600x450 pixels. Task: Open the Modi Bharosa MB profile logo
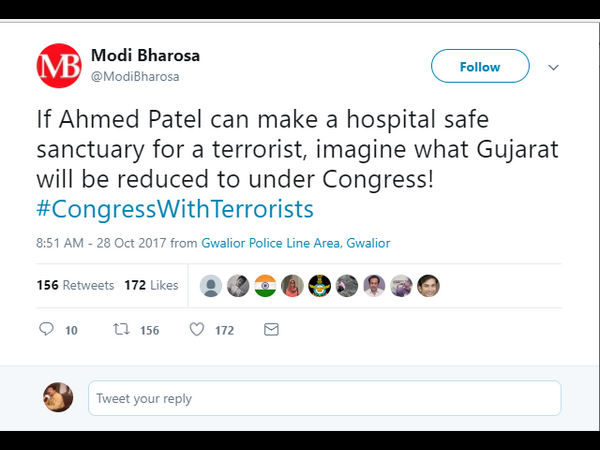(x=59, y=67)
